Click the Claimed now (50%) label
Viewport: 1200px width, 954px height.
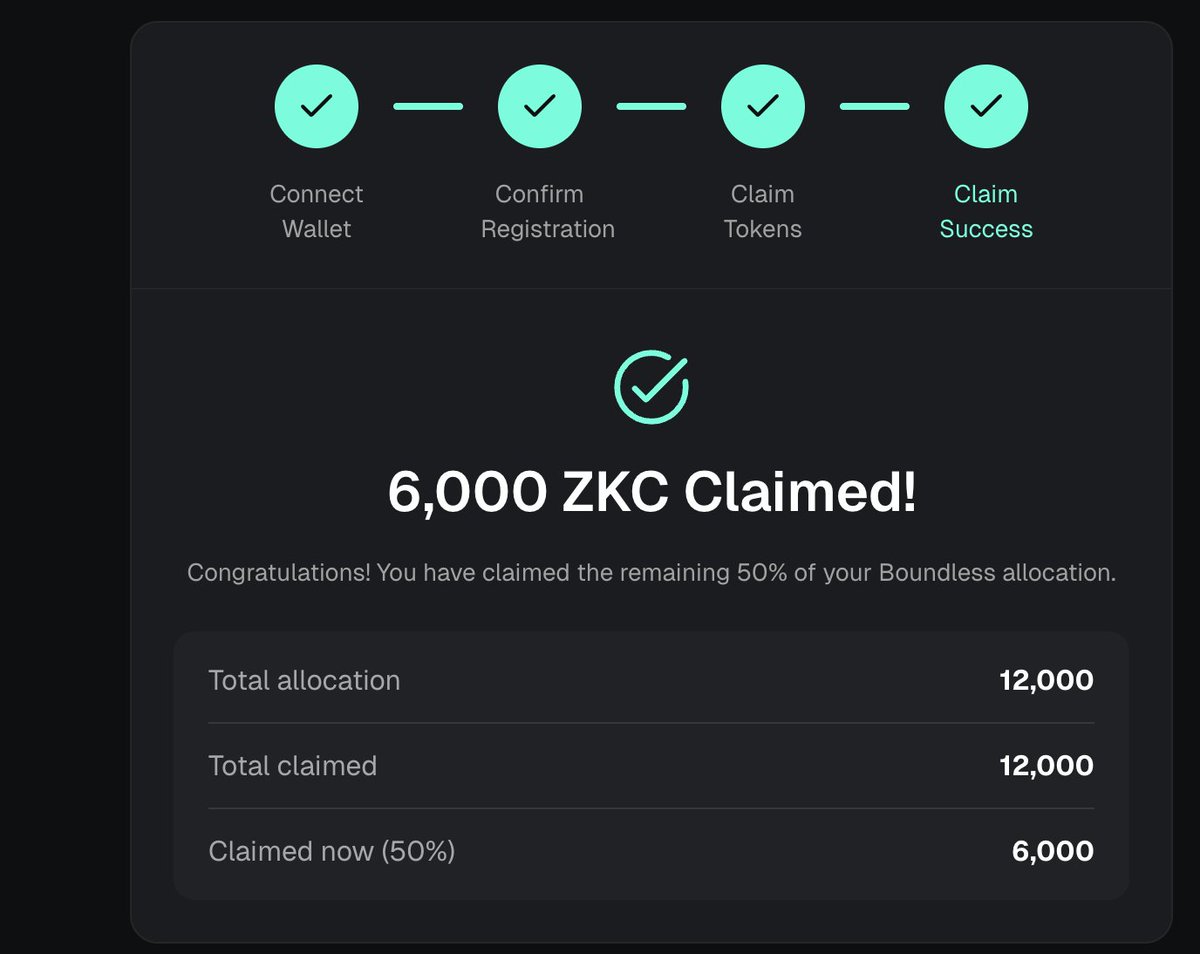click(331, 851)
